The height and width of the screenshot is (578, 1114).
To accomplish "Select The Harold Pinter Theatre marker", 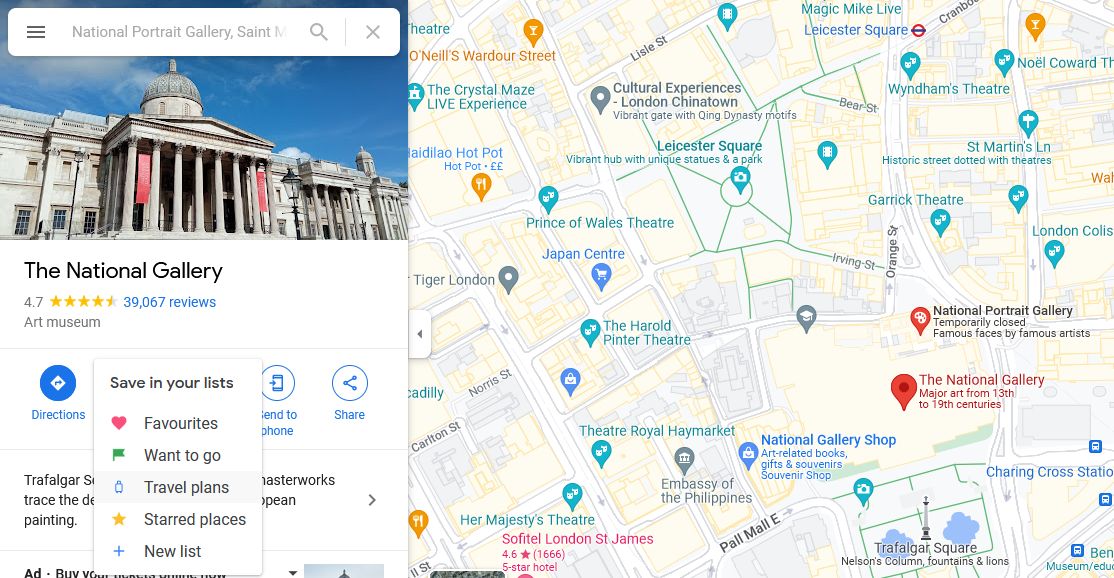I will [590, 332].
